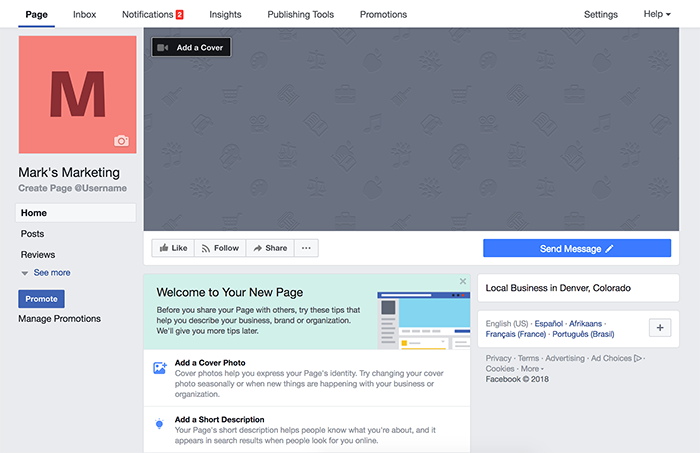Viewport: 700px width, 453px height.
Task: Open page Settings
Action: [601, 14]
